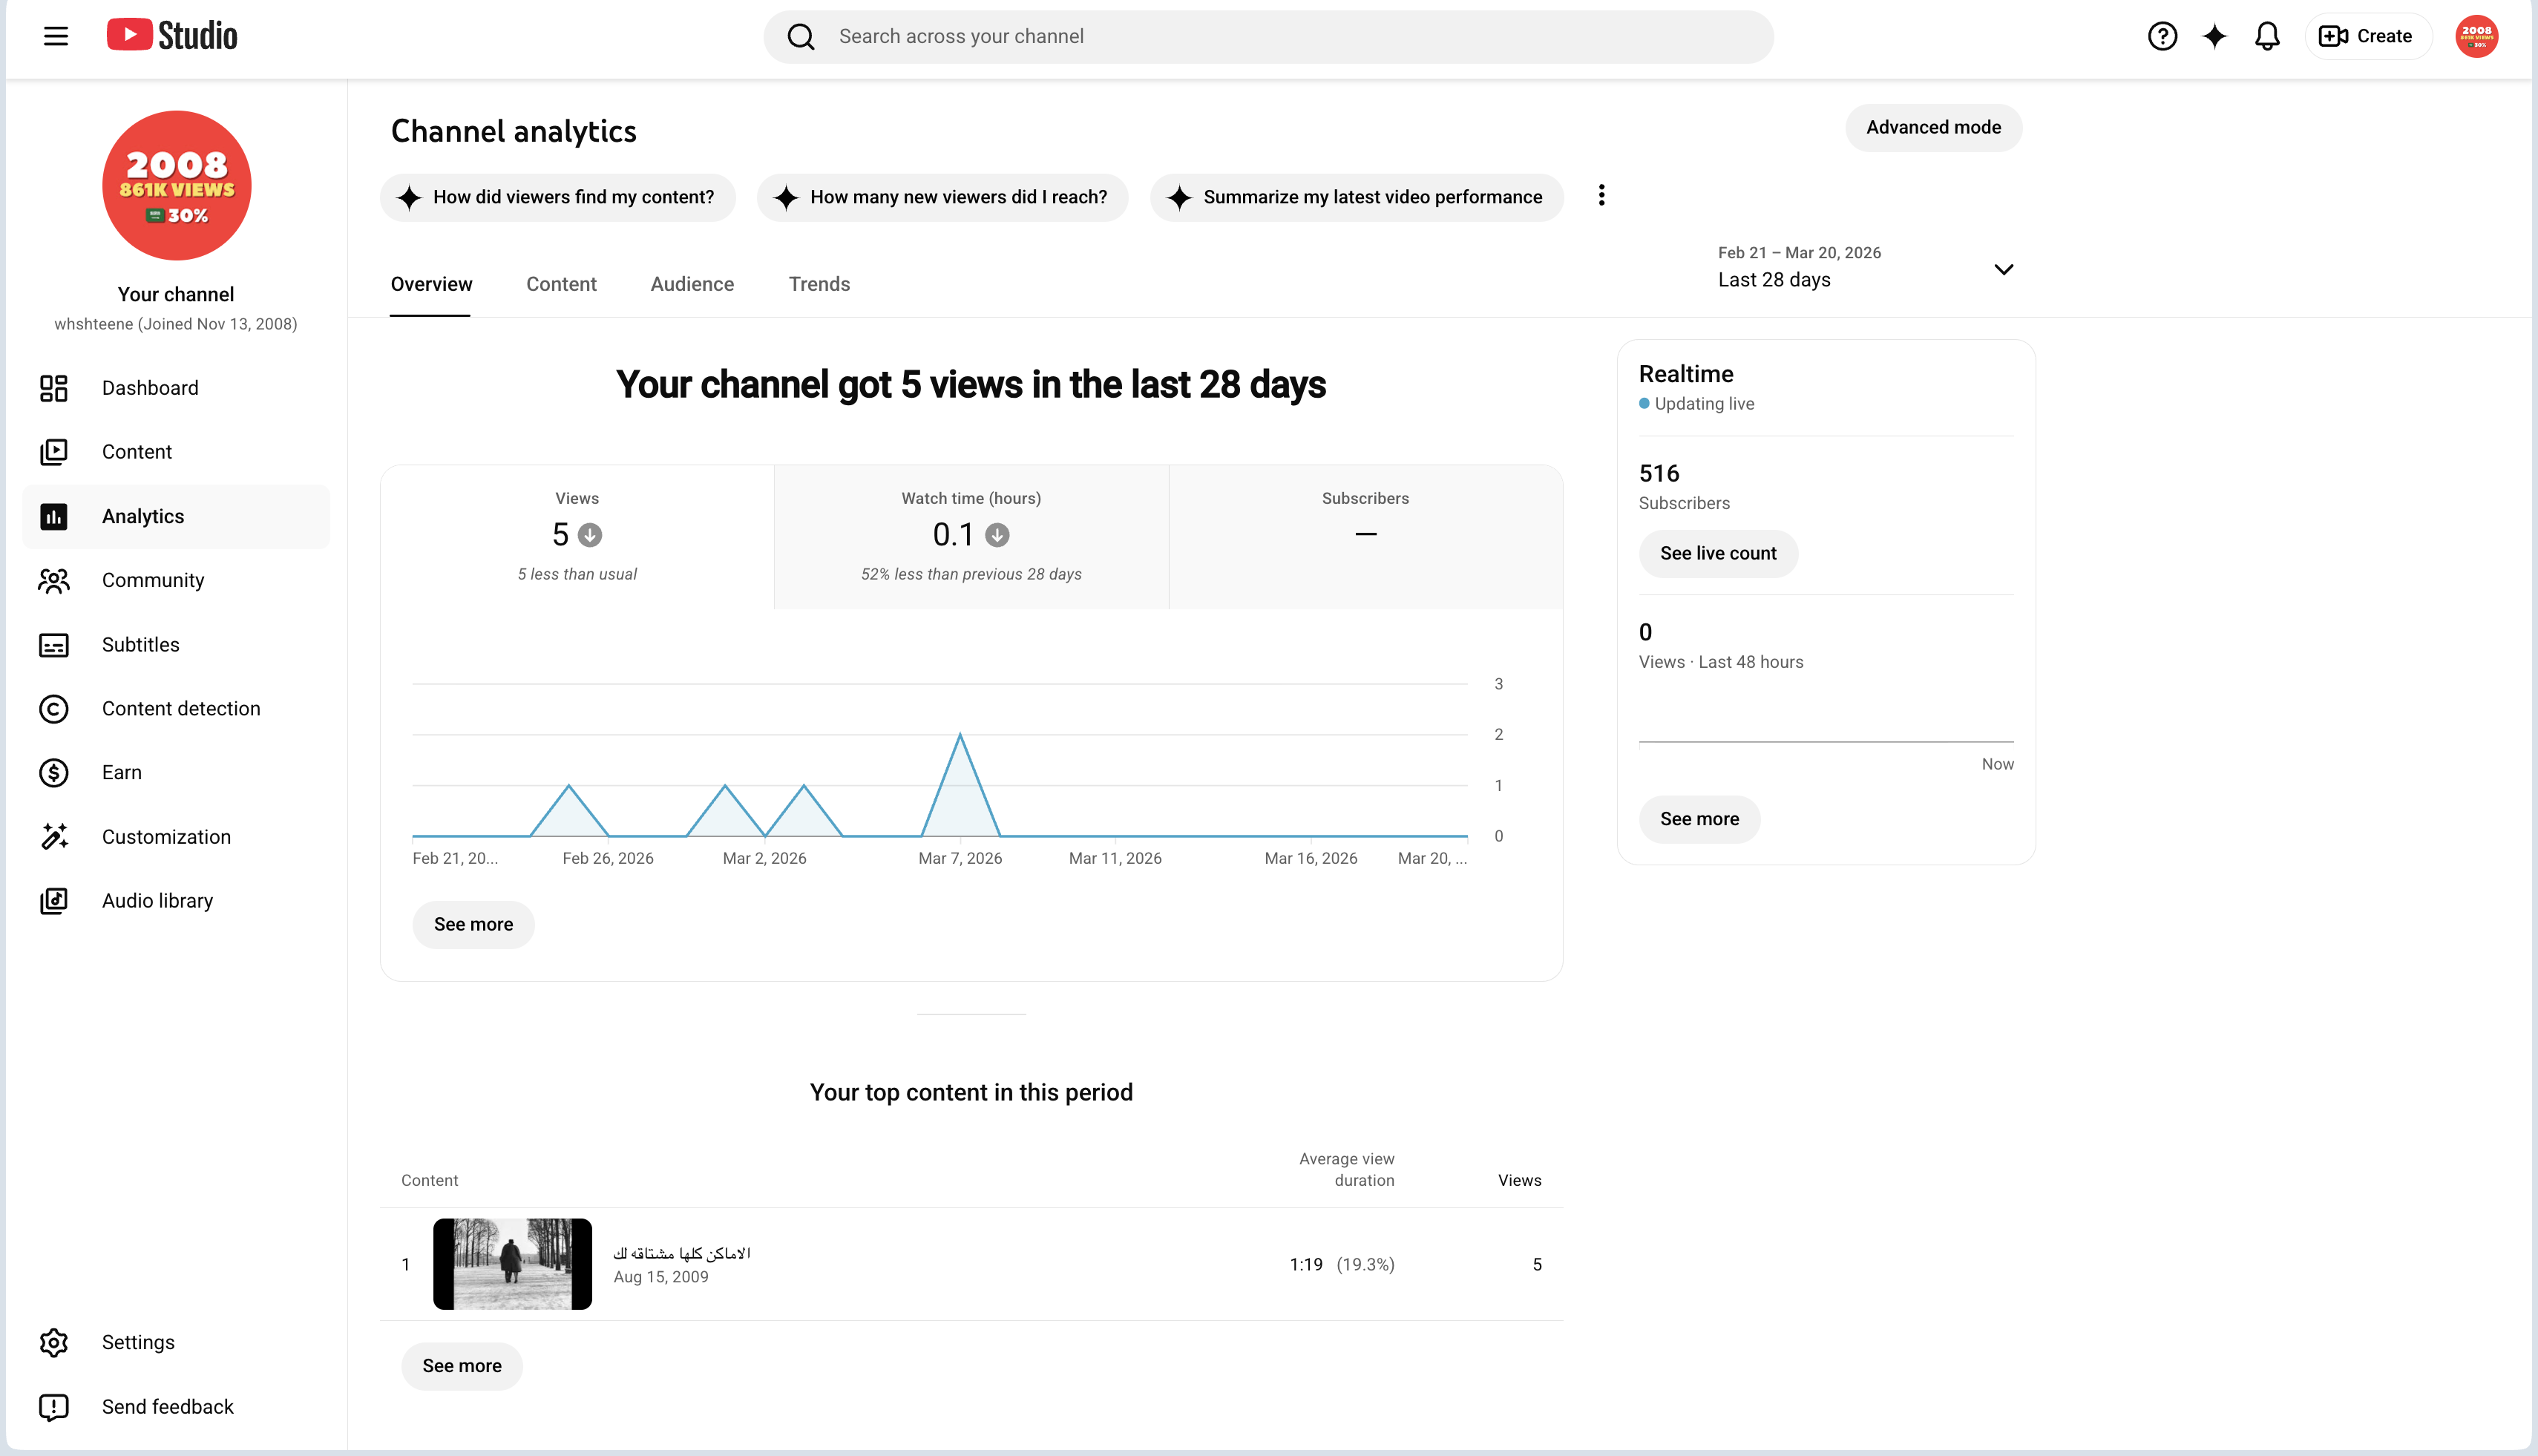The image size is (2538, 1456).
Task: Go to Dashboard in the sidebar
Action: click(176, 388)
